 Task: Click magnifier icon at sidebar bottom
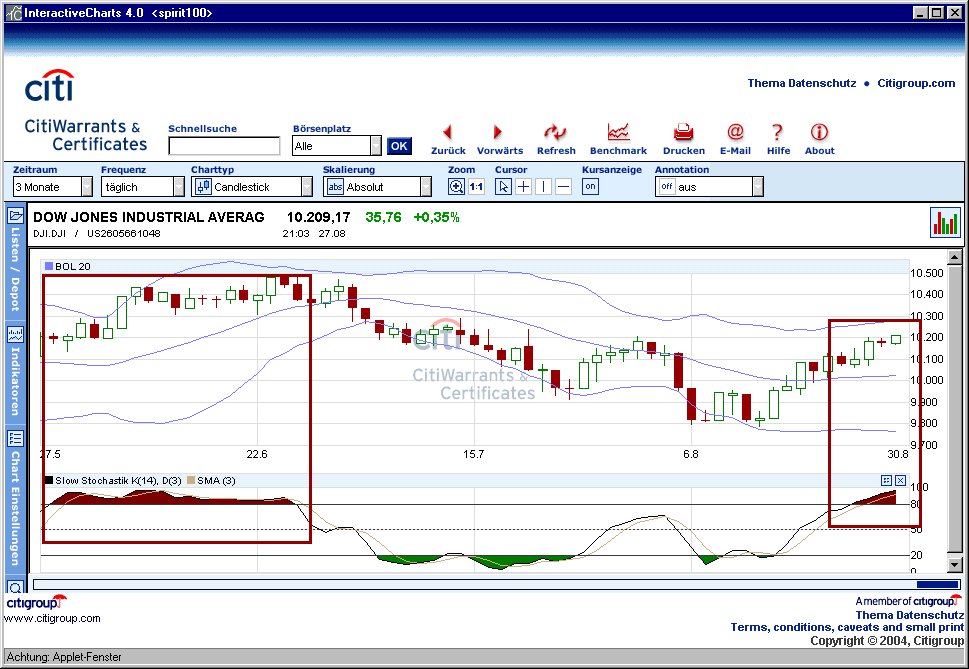(15, 587)
